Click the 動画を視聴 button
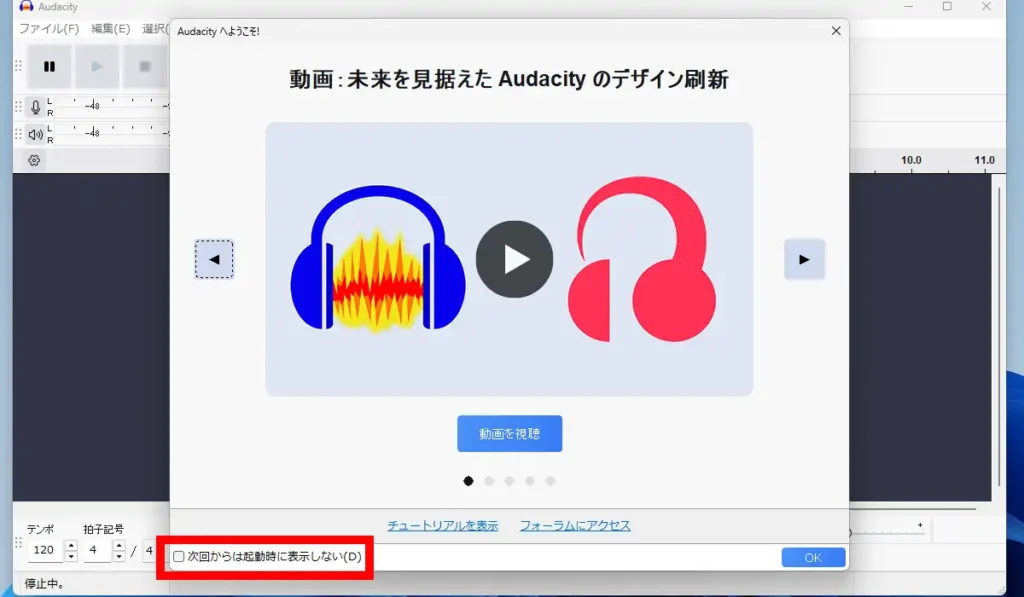 point(509,433)
